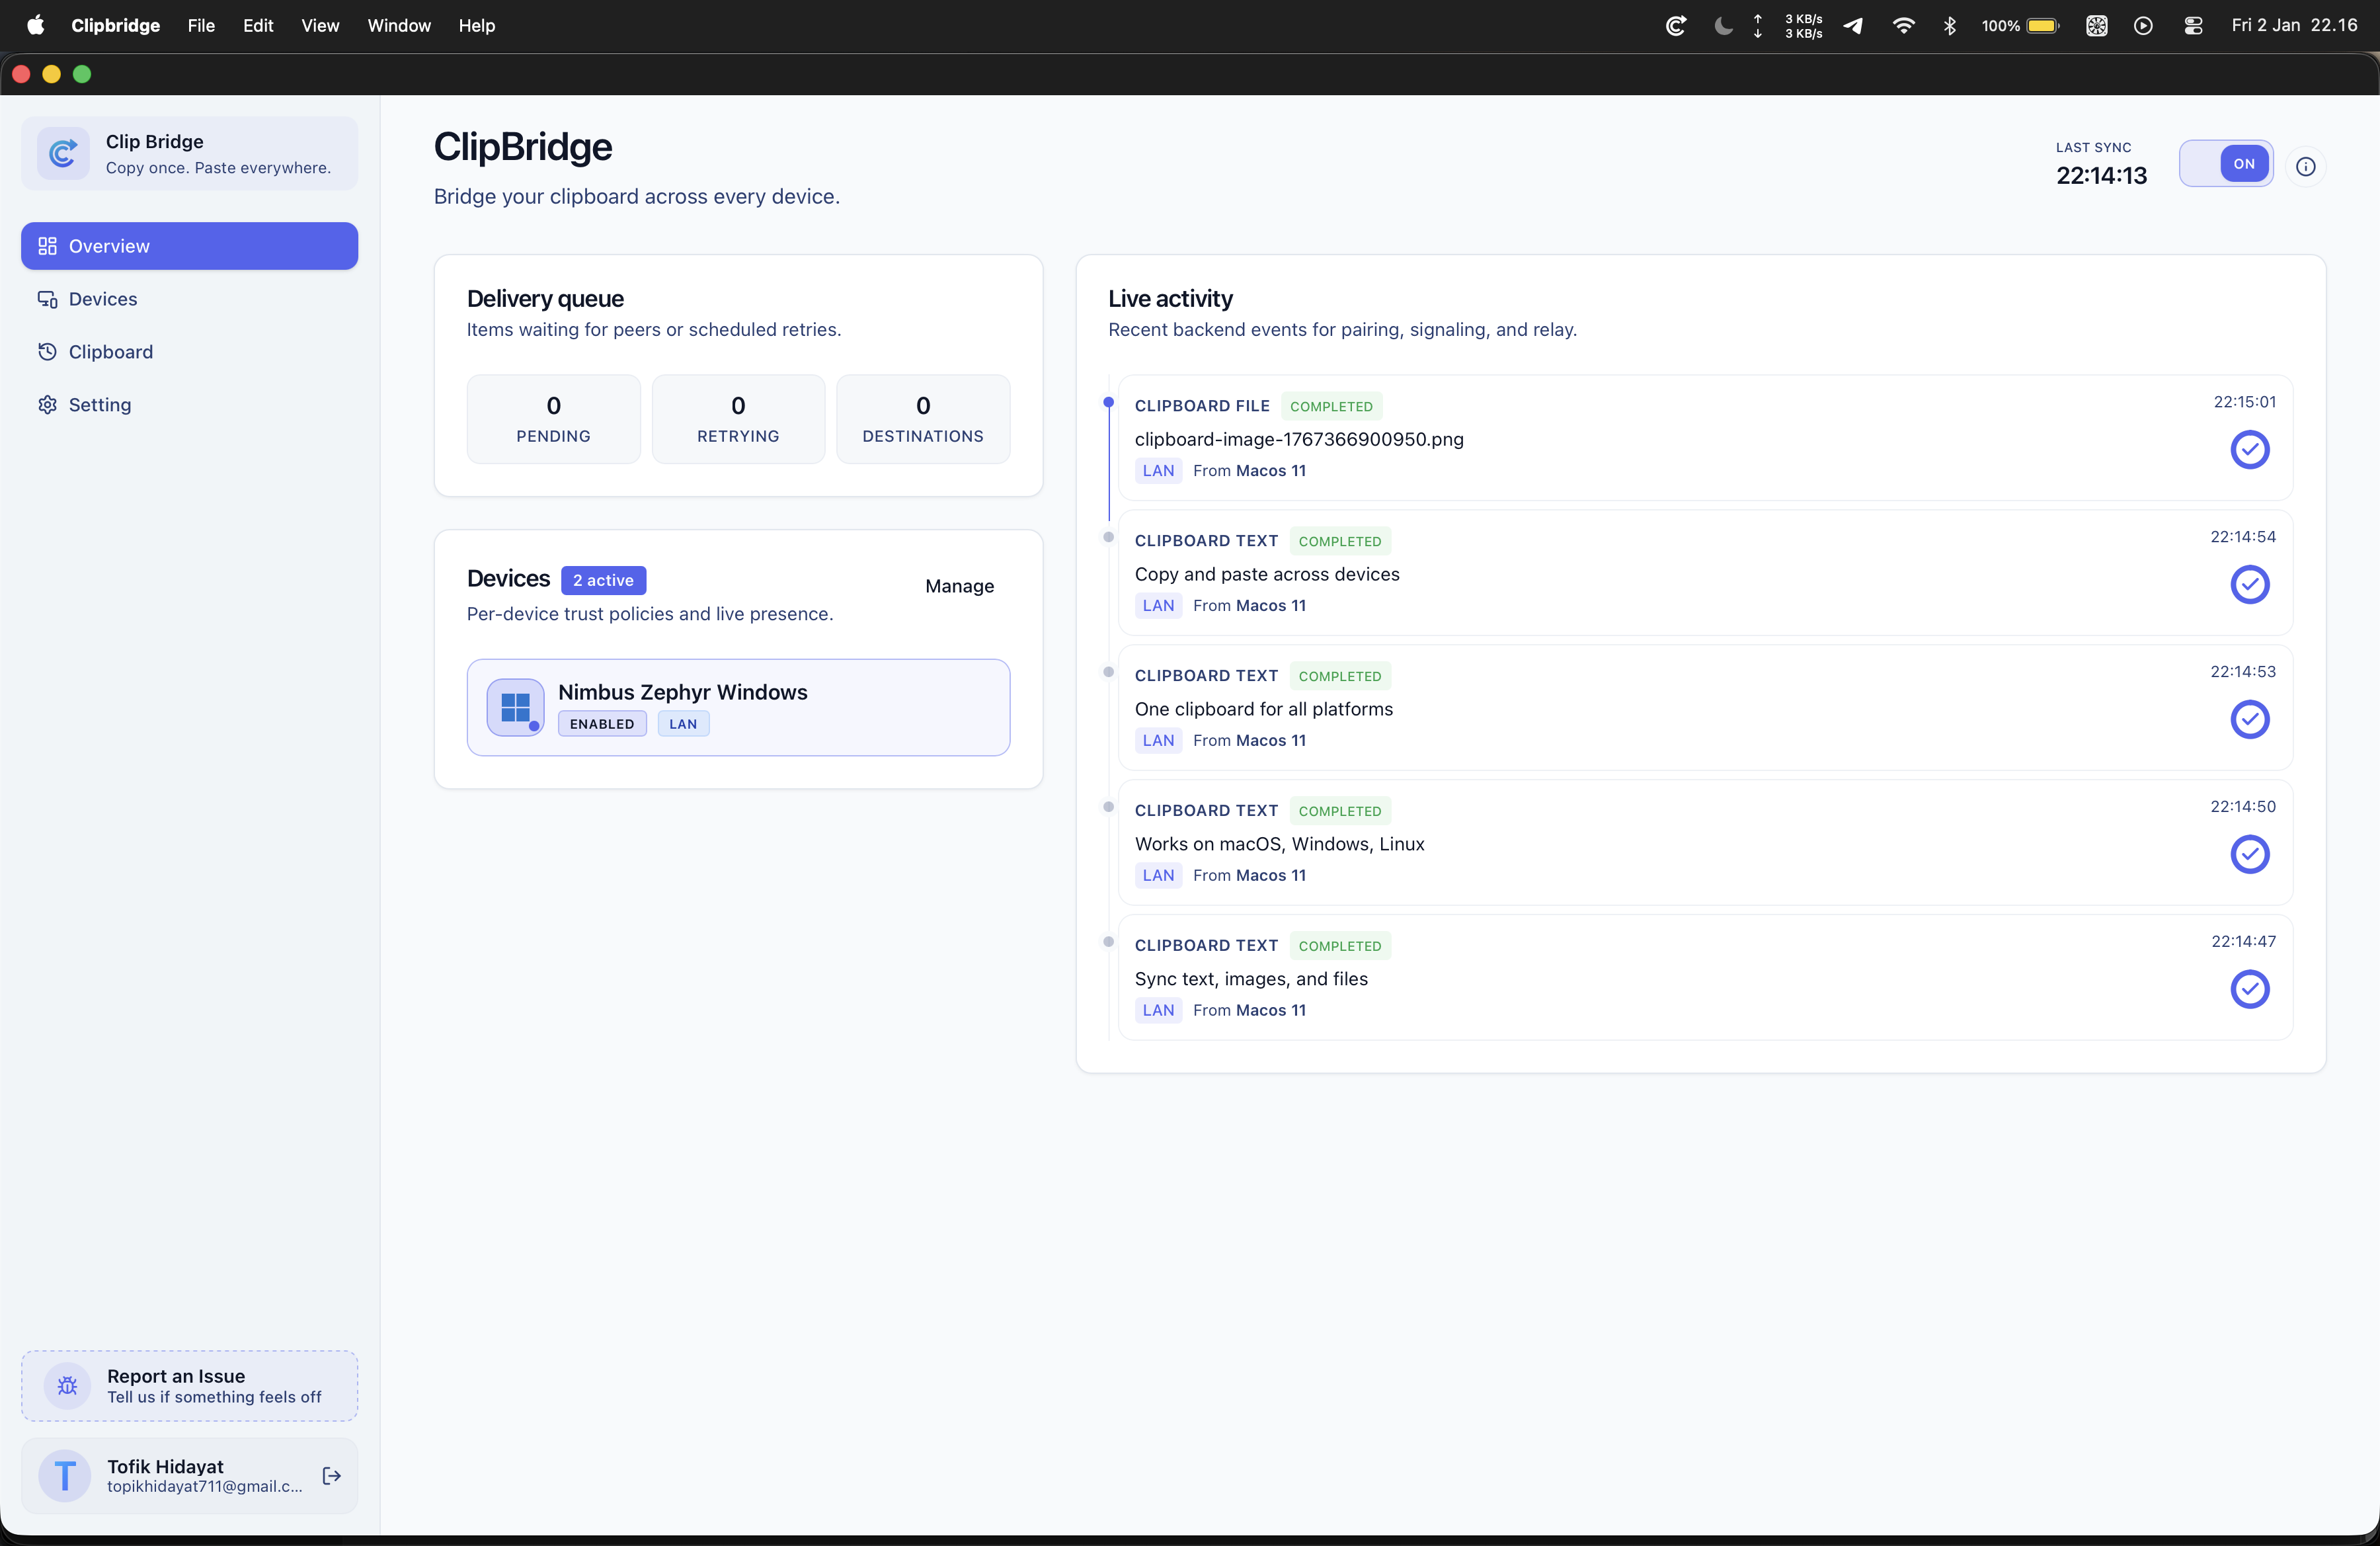The width and height of the screenshot is (2380, 1546).
Task: Click the info icon beside the sync toggle
Action: point(2307,166)
